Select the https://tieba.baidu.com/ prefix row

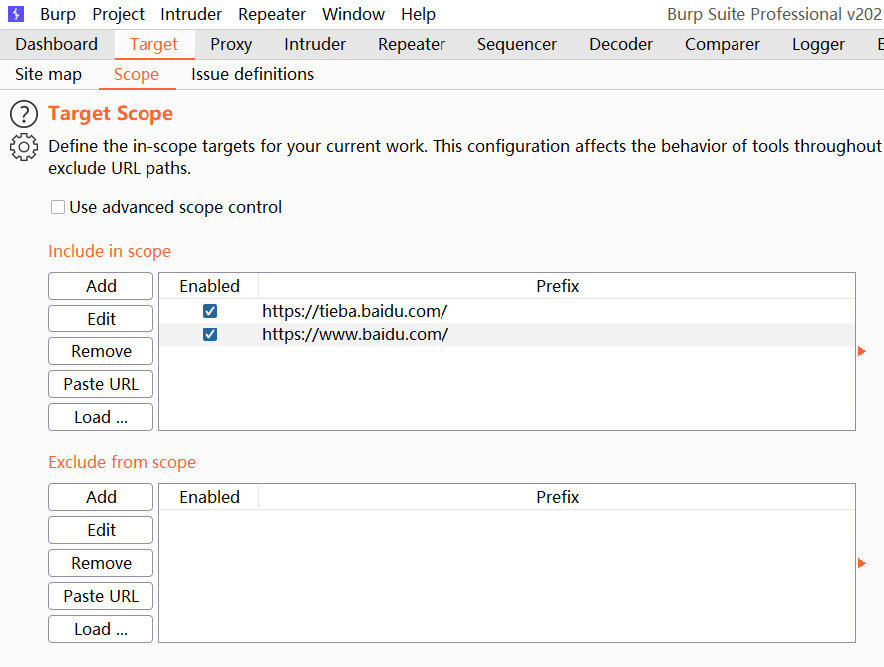(x=507, y=311)
